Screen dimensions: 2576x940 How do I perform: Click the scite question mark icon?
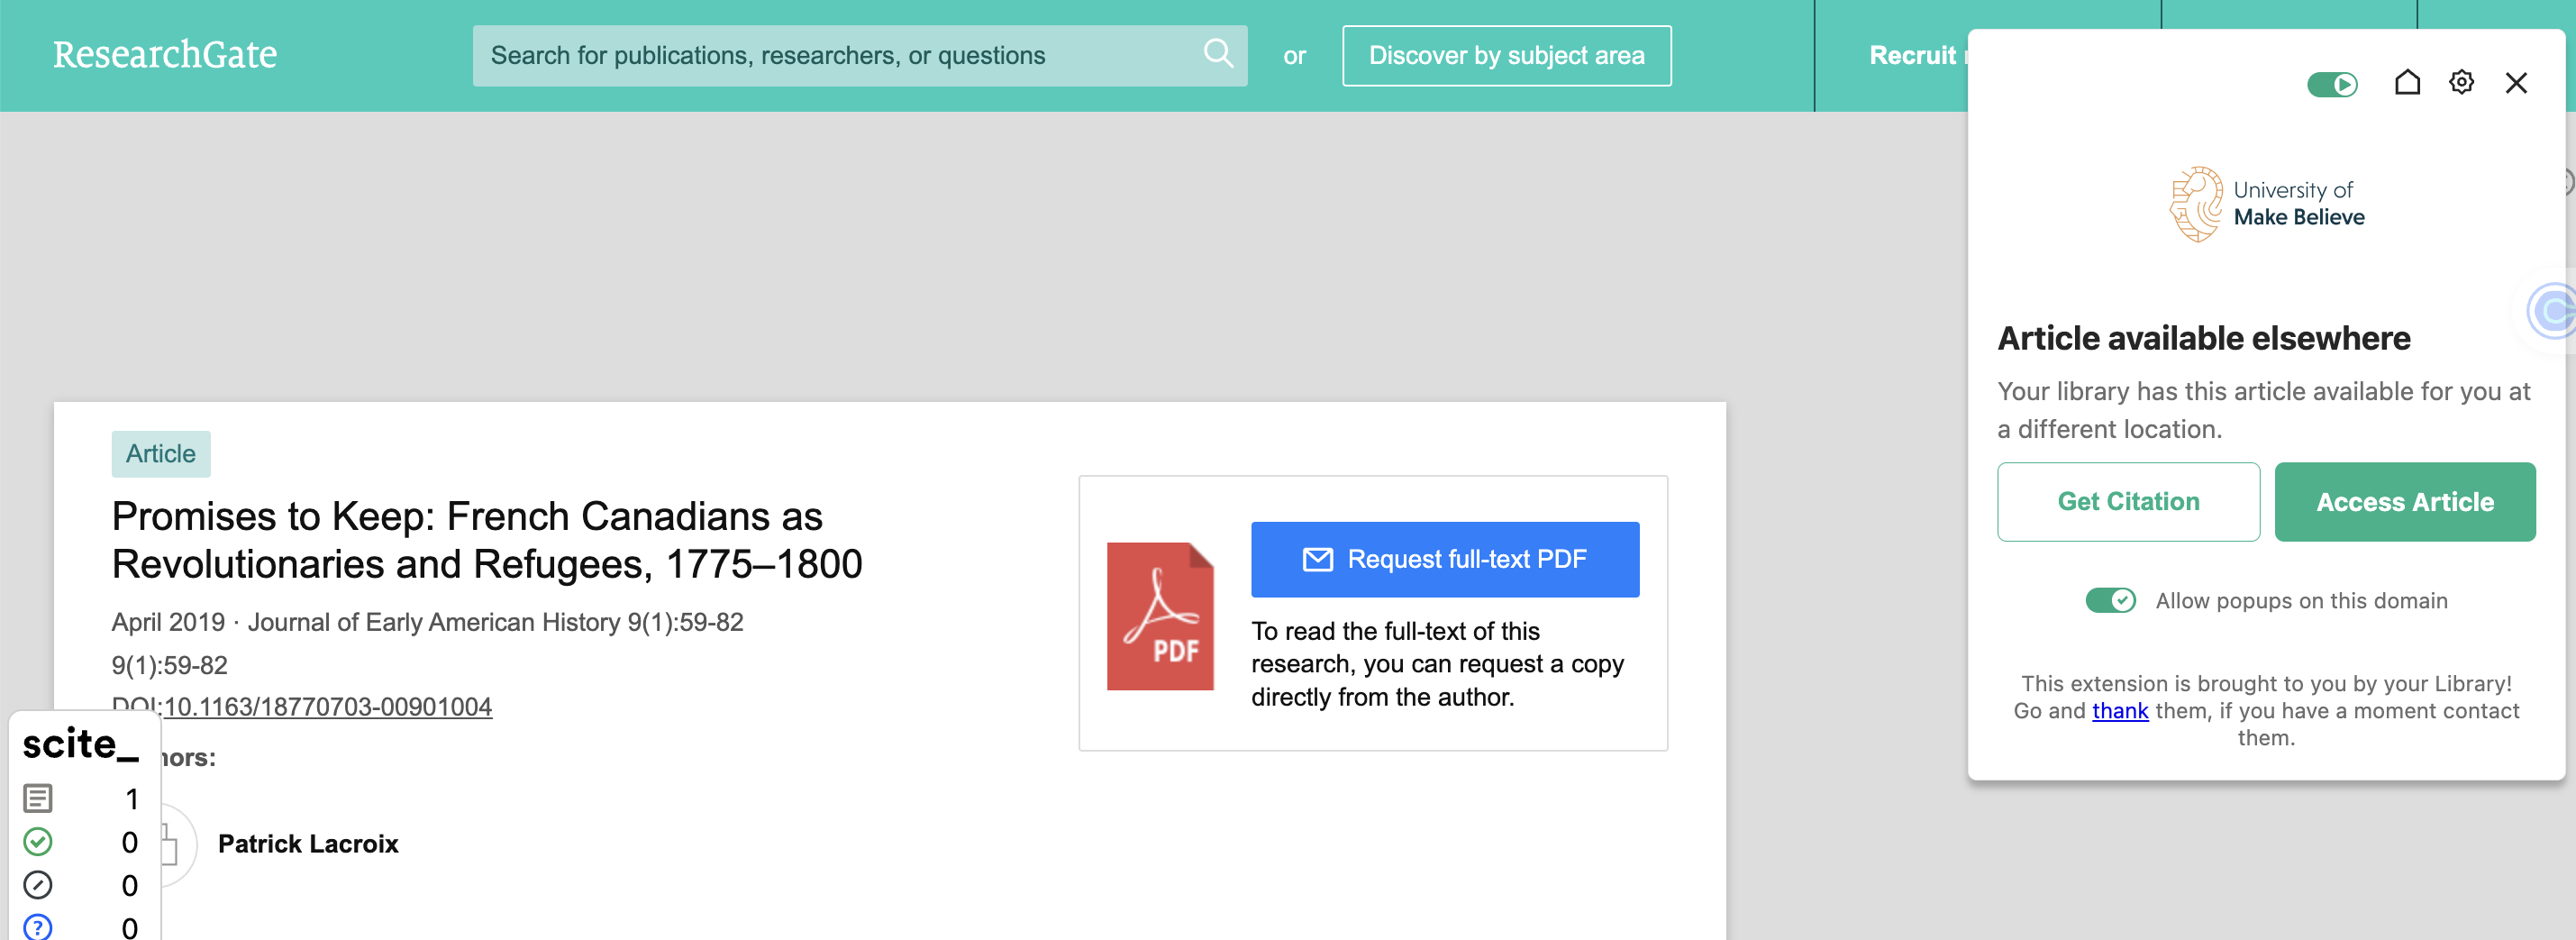pyautogui.click(x=38, y=926)
